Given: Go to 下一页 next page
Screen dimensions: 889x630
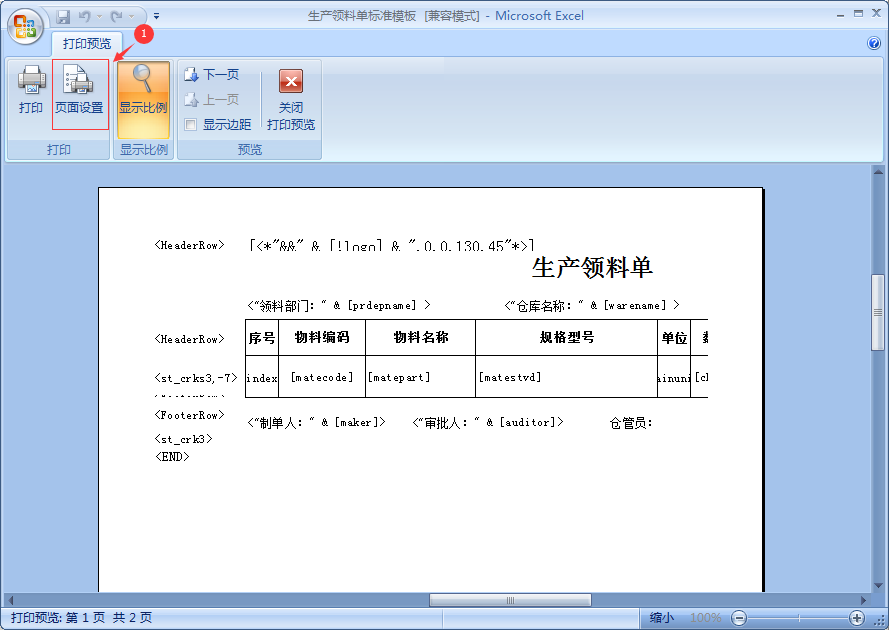Looking at the screenshot, I should tap(212, 74).
